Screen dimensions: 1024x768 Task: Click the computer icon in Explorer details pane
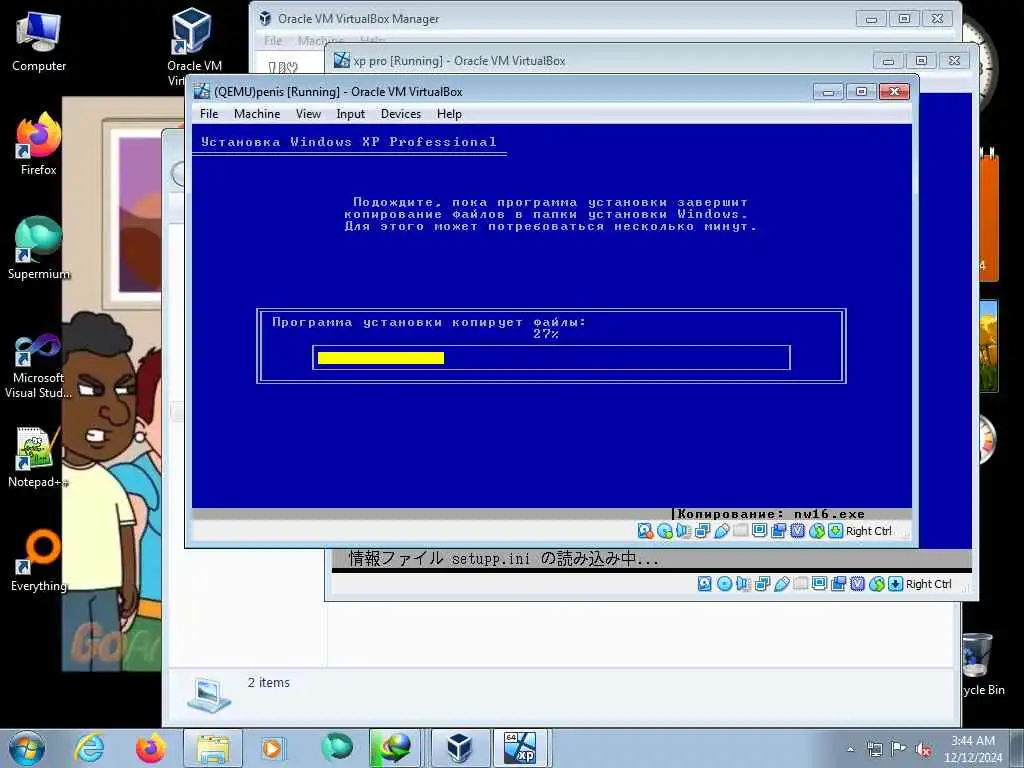click(x=208, y=695)
